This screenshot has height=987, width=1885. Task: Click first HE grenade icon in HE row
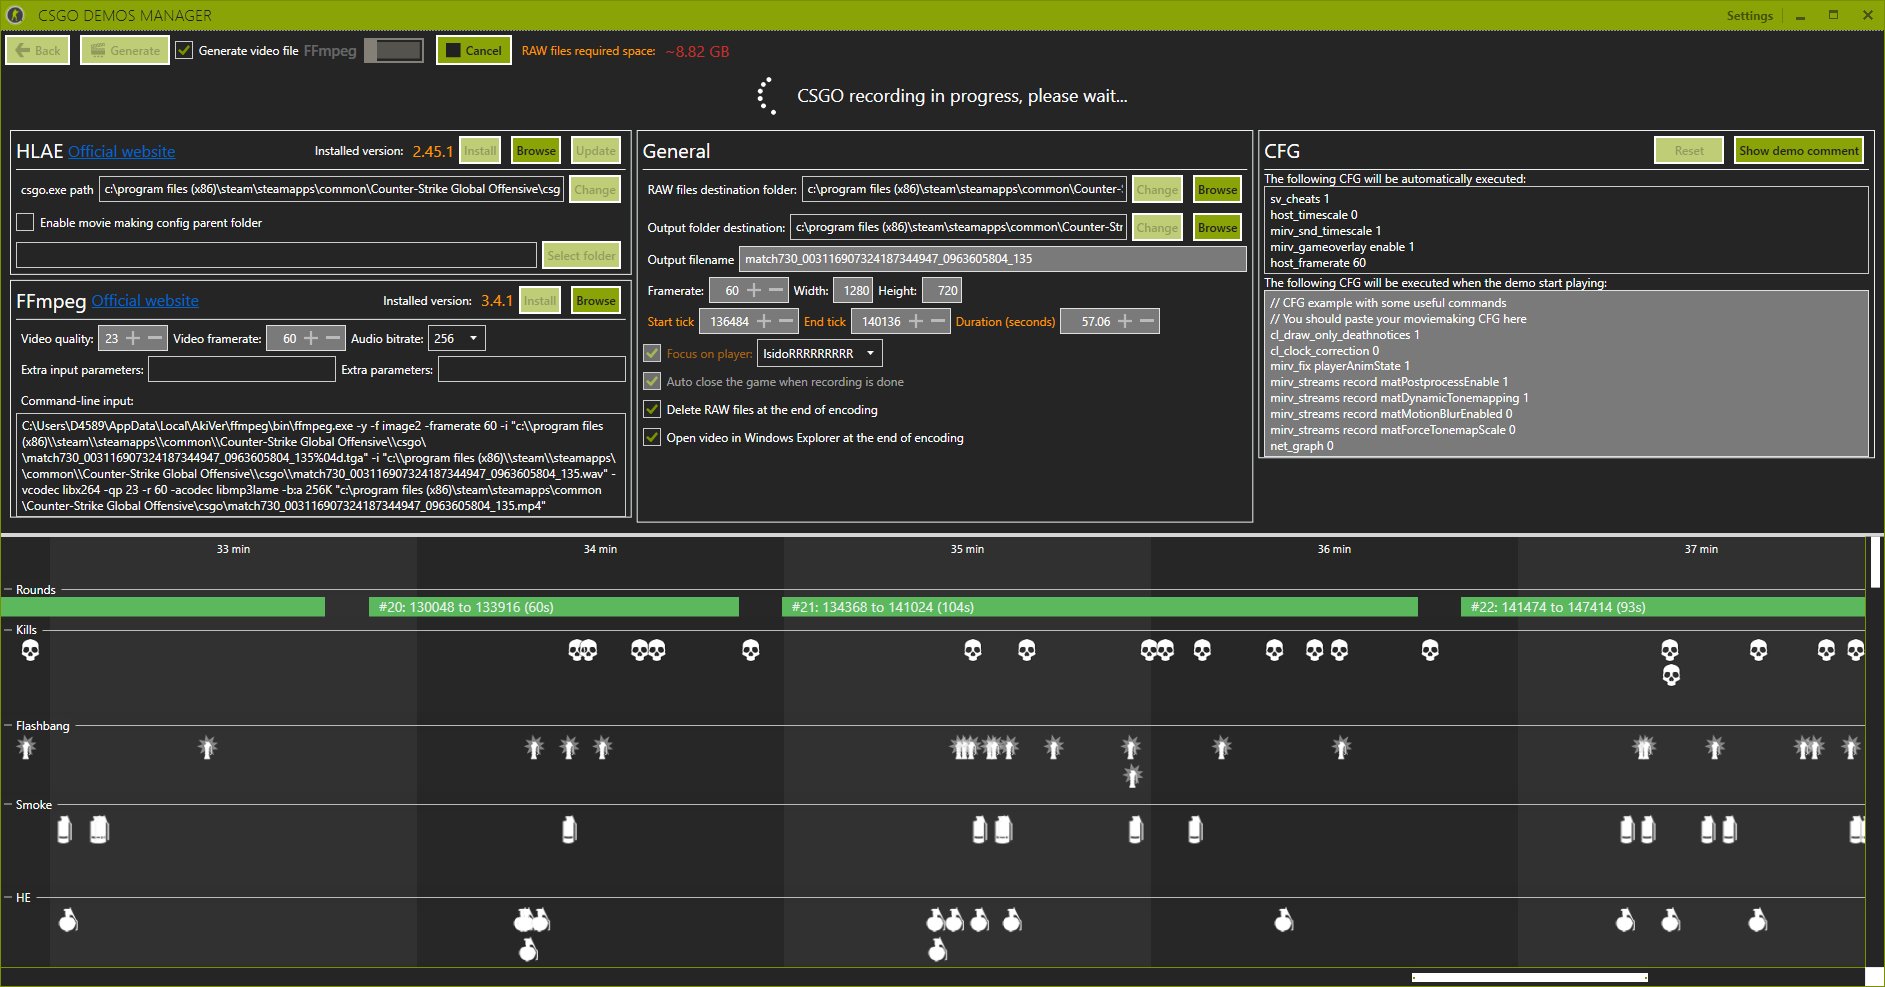tap(68, 920)
